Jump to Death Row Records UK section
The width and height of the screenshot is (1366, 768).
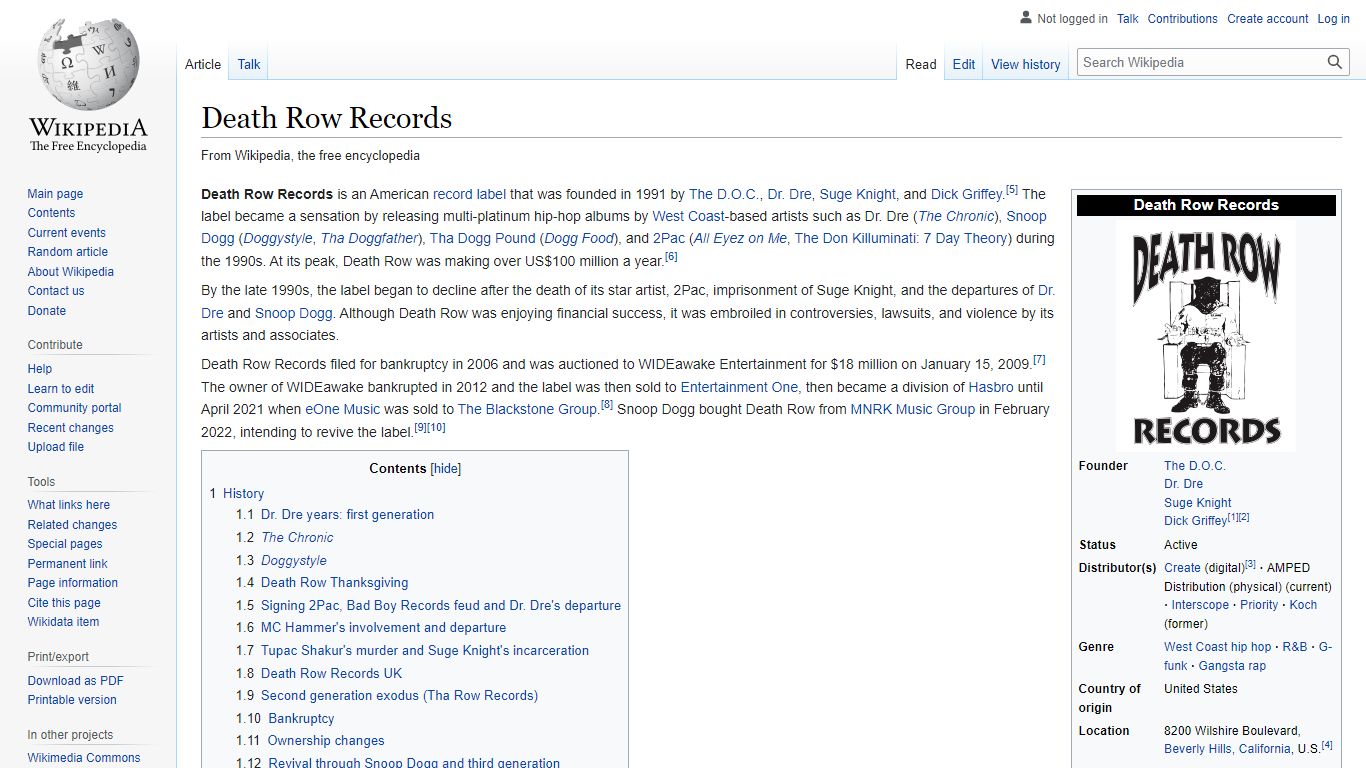coord(331,673)
